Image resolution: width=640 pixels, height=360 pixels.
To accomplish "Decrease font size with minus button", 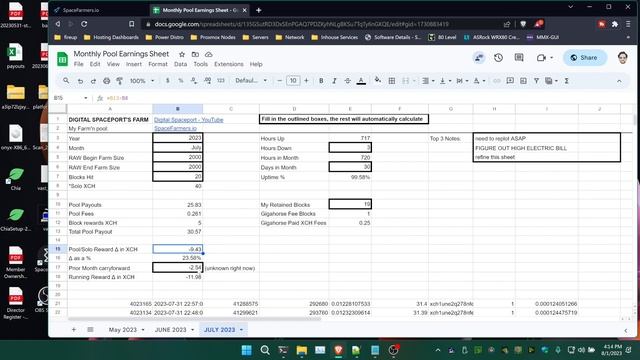I will [280, 81].
